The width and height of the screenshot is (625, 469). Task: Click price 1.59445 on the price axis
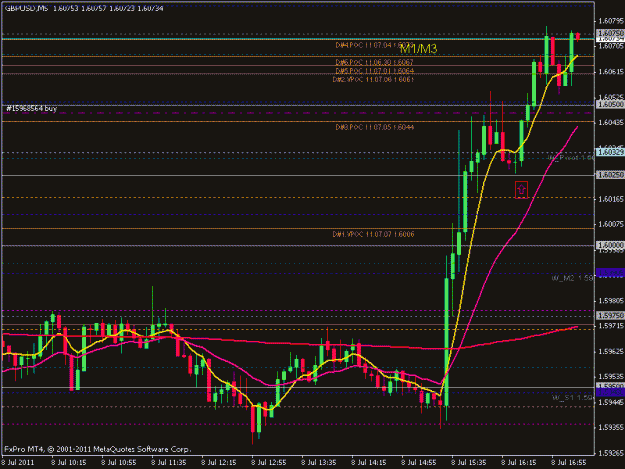[x=611, y=402]
